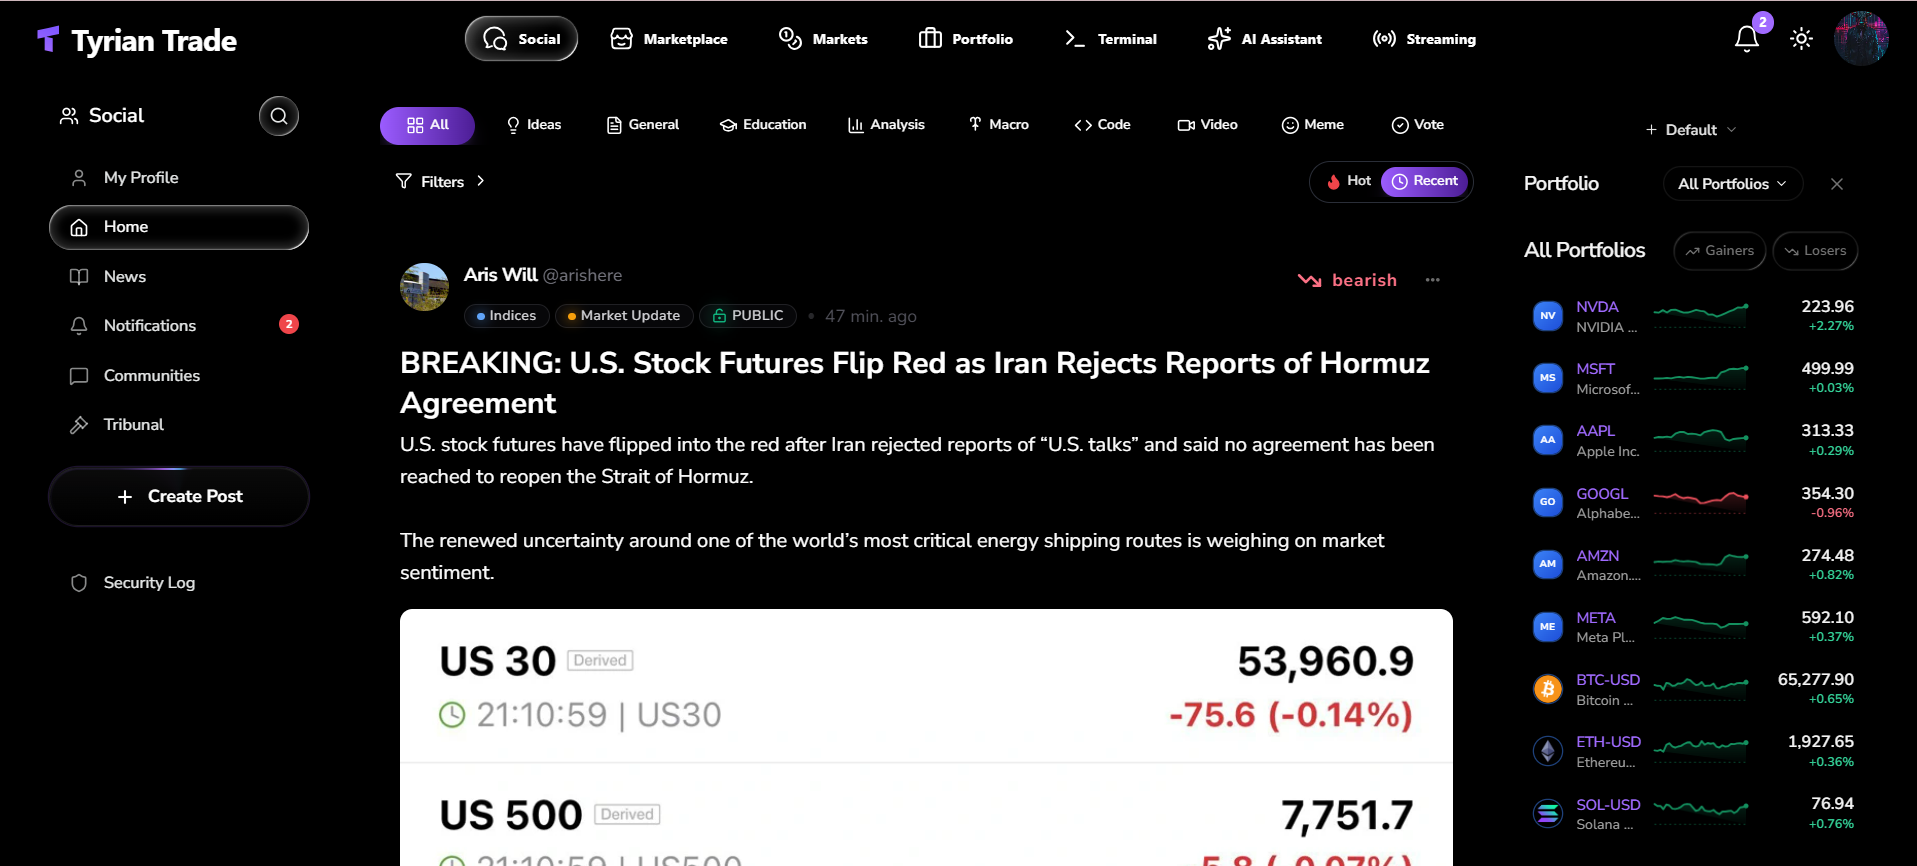Click the Solana coin icon
Image resolution: width=1917 pixels, height=866 pixels.
tap(1547, 814)
